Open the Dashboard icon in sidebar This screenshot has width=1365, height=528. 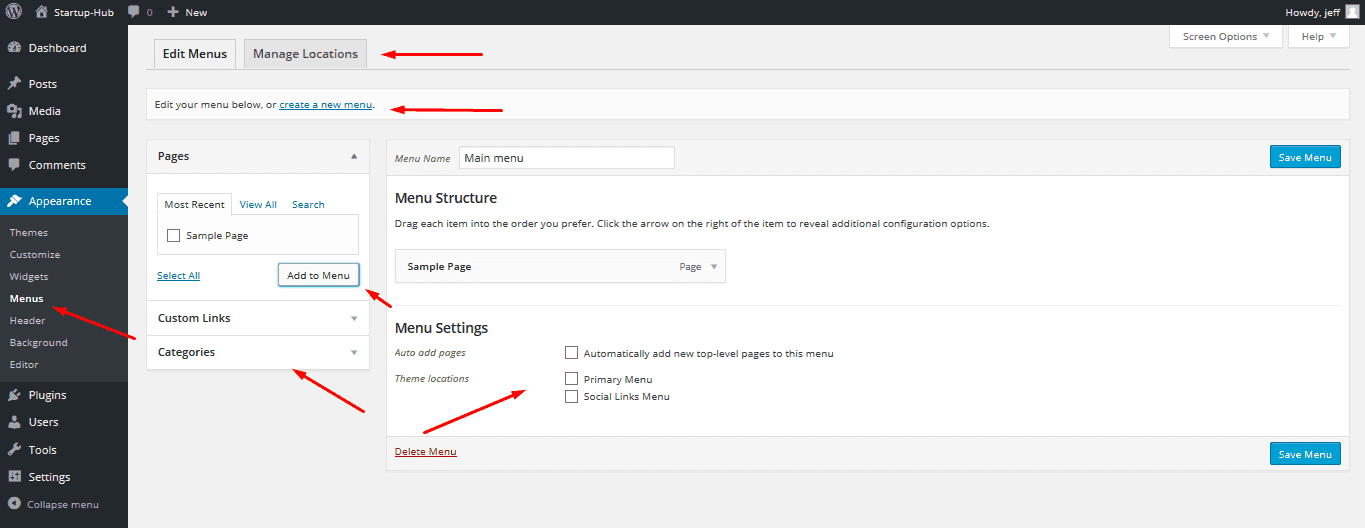(x=14, y=48)
